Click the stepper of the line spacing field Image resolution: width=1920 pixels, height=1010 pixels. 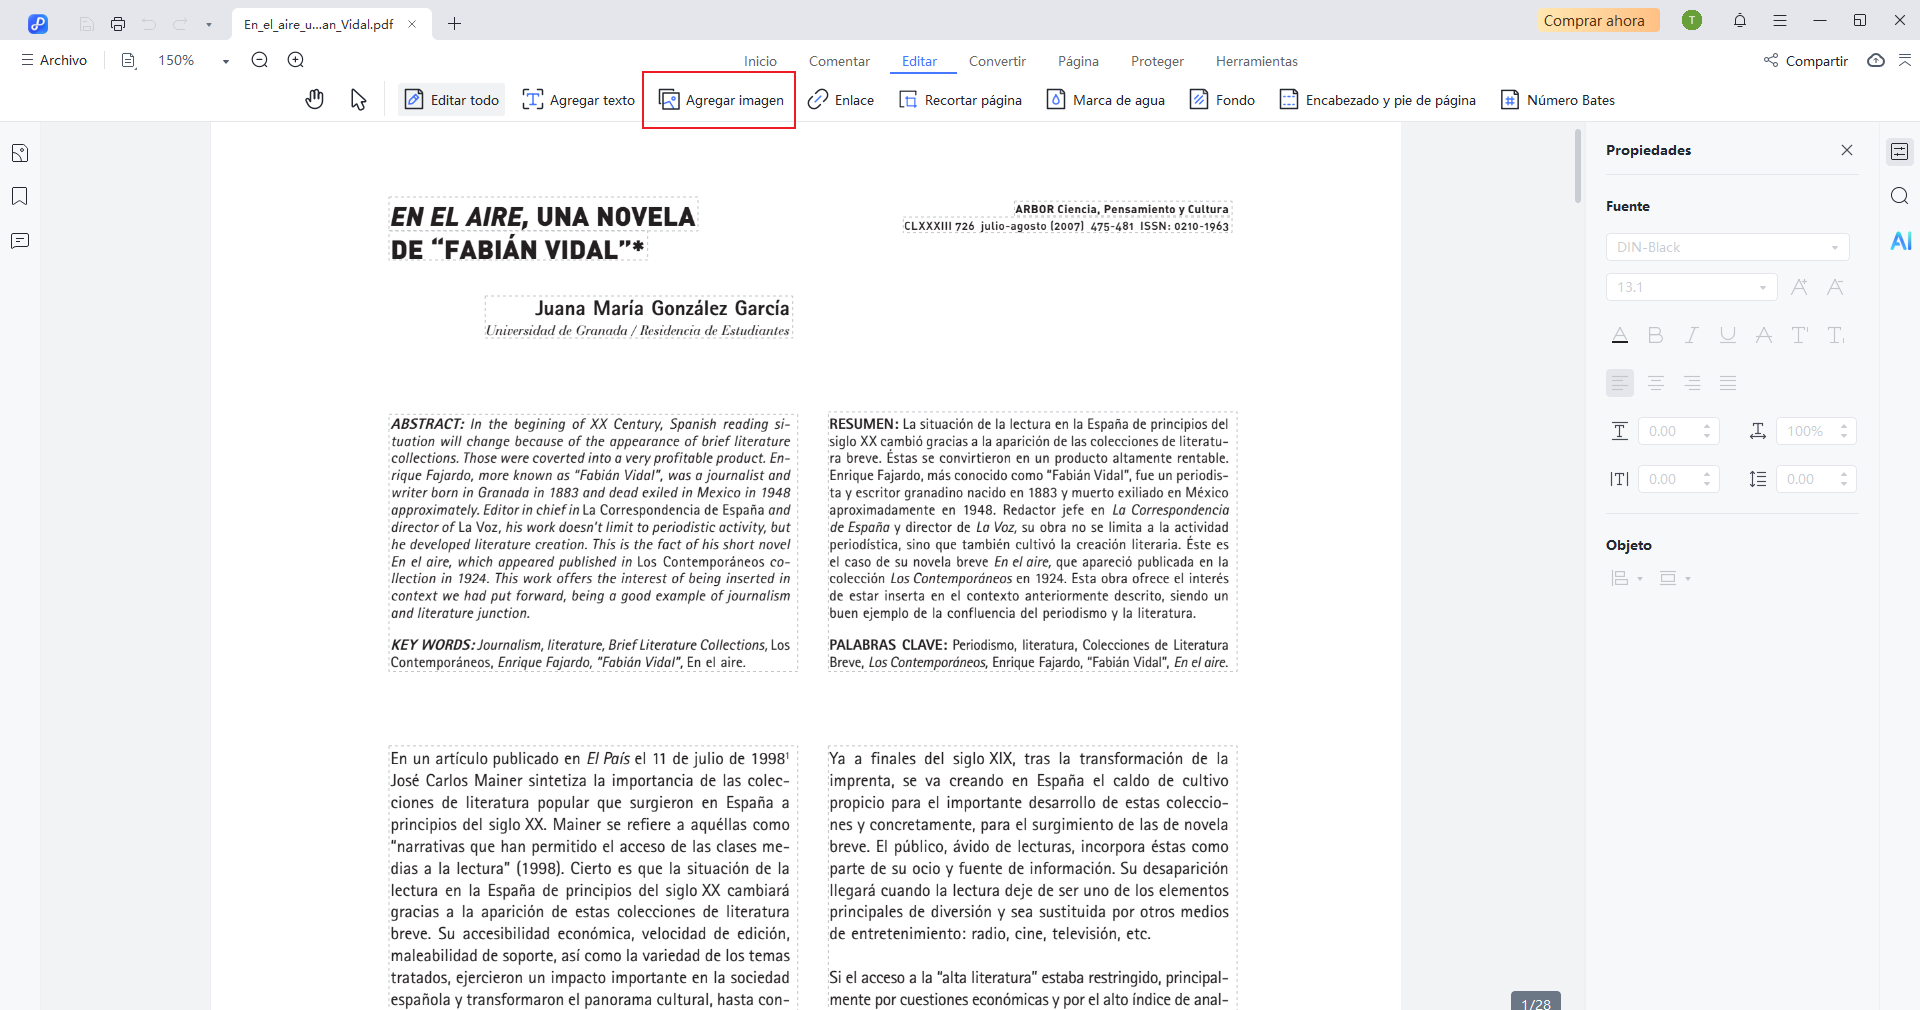(1844, 479)
